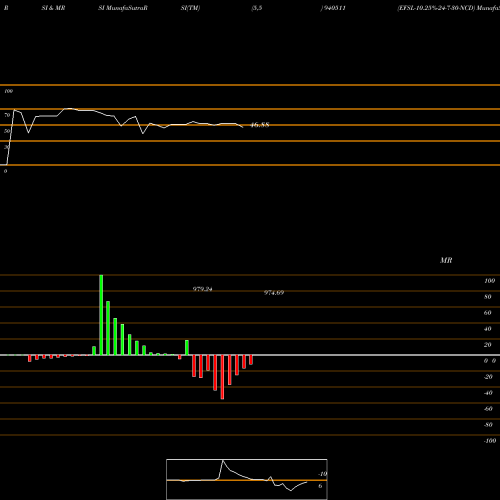Click the 979.24 price label
The image size is (500, 500).
(x=202, y=289)
